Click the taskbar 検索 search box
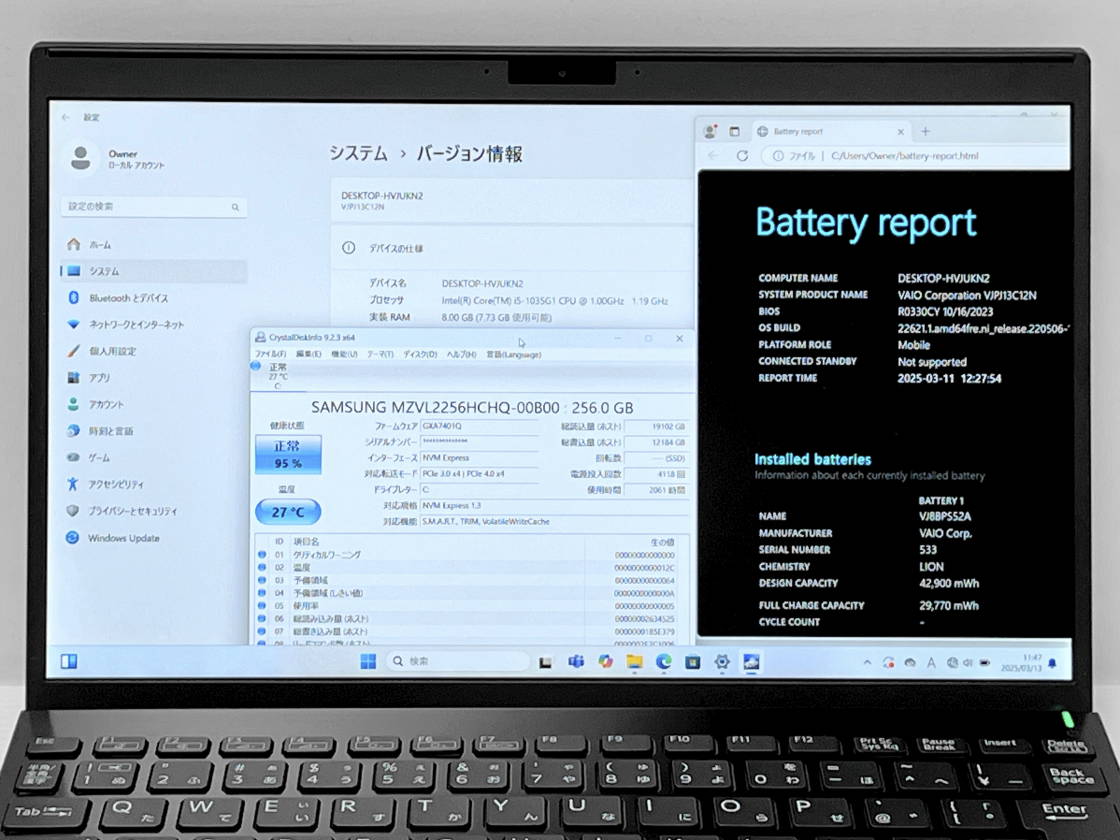 pyautogui.click(x=458, y=661)
